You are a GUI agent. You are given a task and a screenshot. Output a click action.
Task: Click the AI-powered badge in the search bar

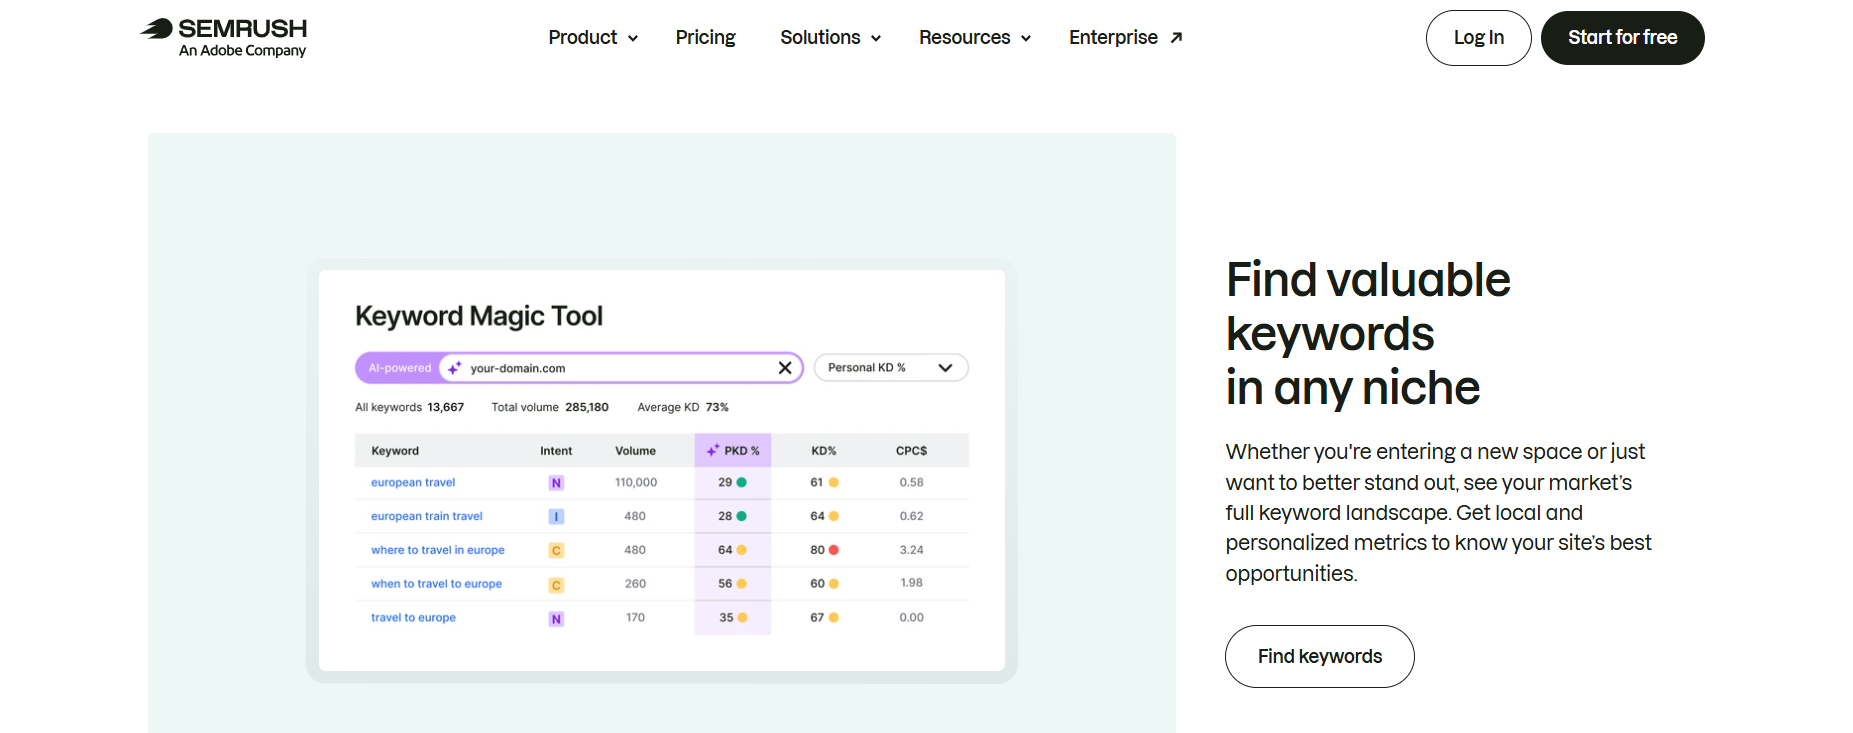pyautogui.click(x=399, y=368)
